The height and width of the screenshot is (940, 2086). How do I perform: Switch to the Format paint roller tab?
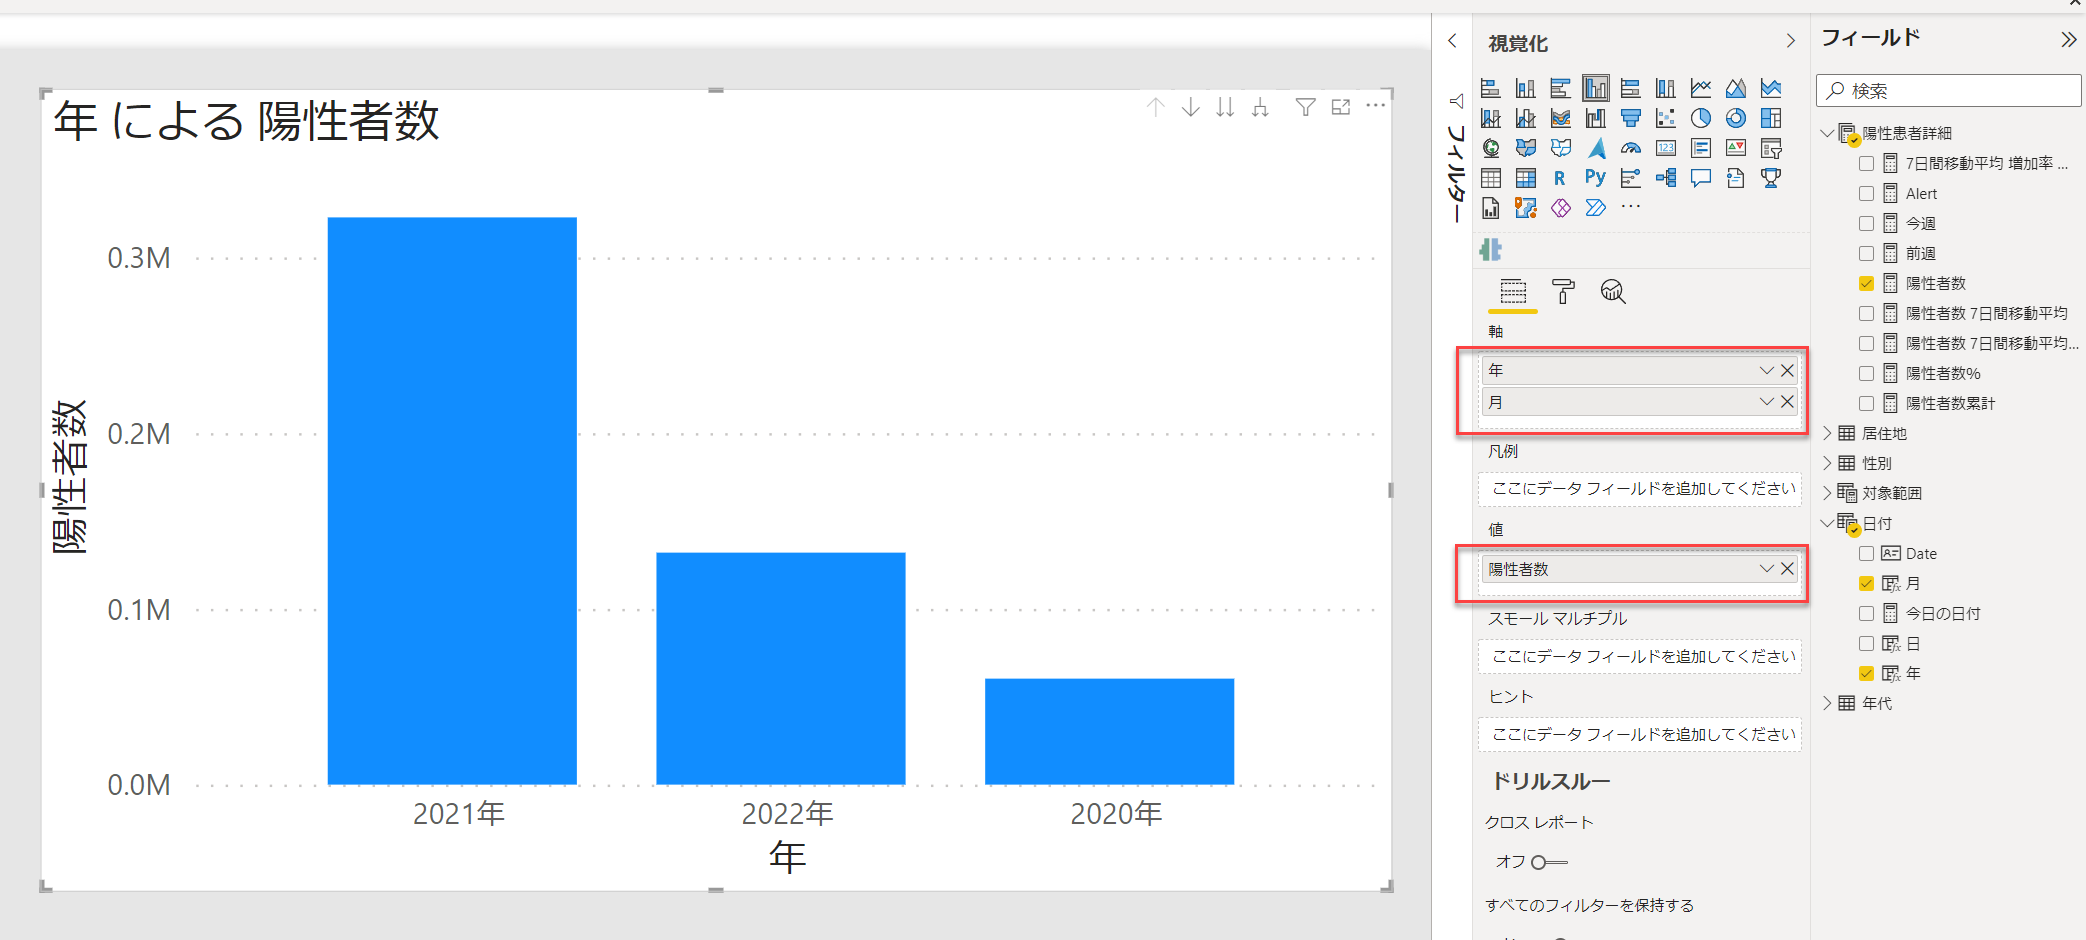tap(1563, 292)
